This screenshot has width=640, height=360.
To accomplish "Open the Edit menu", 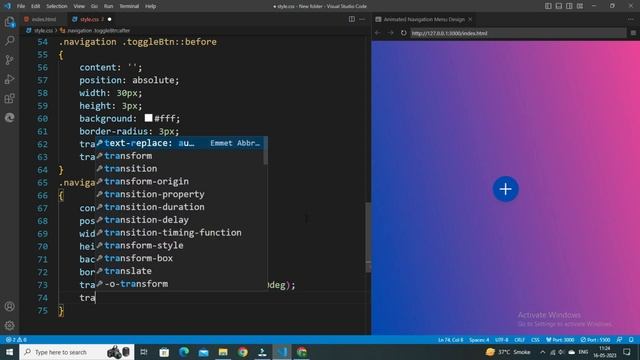I will 36,6.
